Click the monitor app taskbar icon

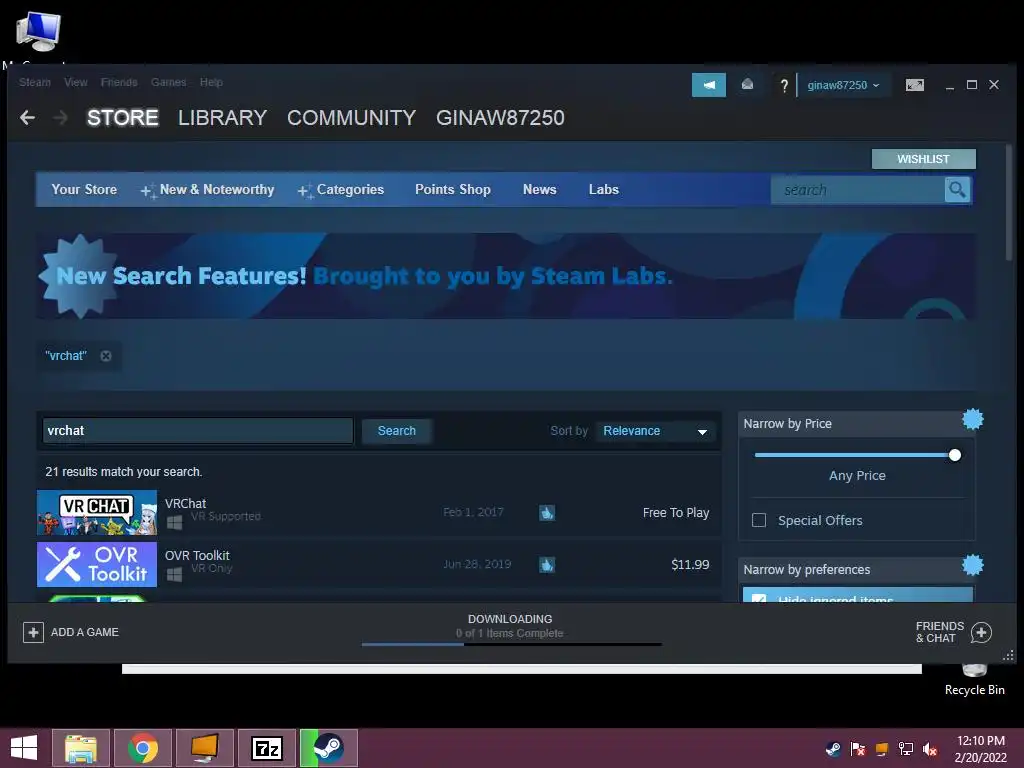204,748
